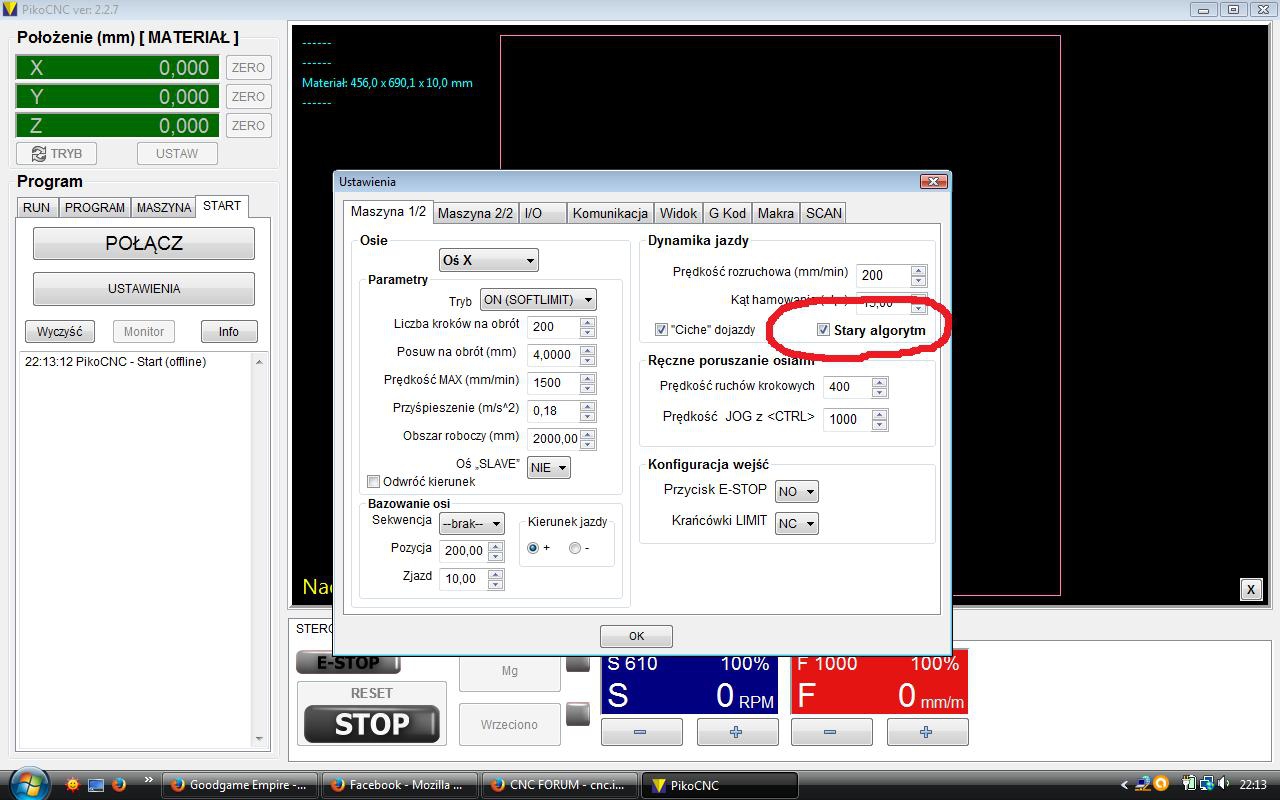This screenshot has height=800, width=1280.
Task: Toggle the "Ciche" dojazdy checkbox
Action: click(661, 330)
